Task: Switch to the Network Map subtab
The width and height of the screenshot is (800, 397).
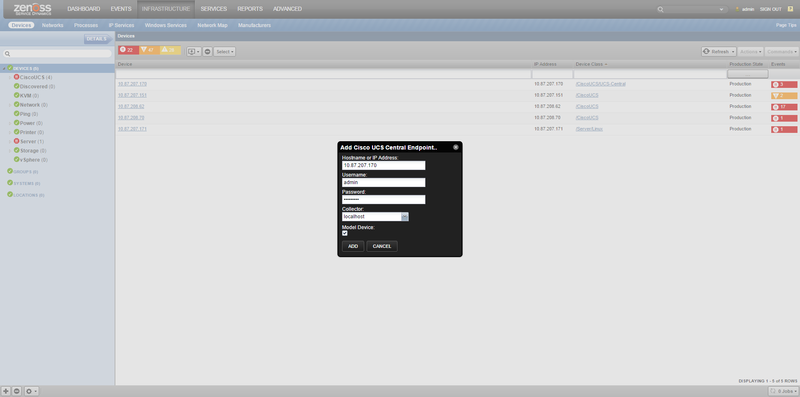Action: (x=212, y=25)
